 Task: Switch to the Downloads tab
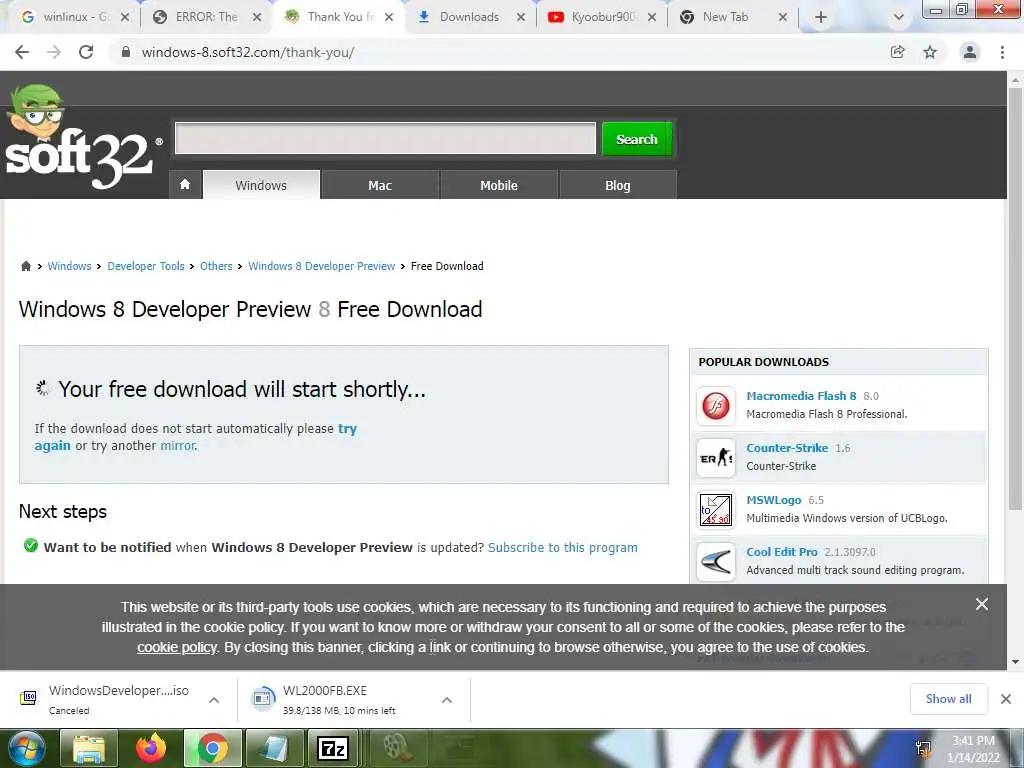469,17
